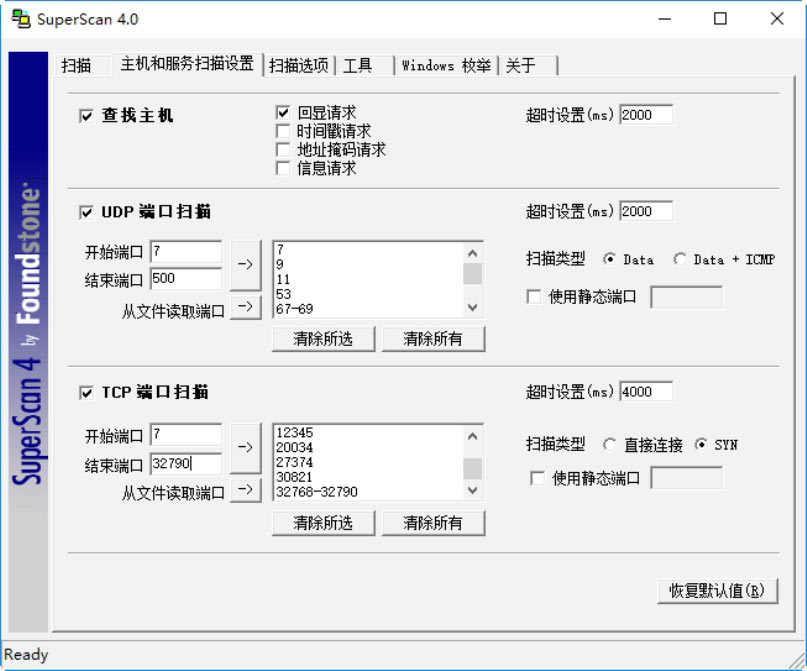The width and height of the screenshot is (807, 671).
Task: Select port 9 in the UDP list
Action: point(369,264)
